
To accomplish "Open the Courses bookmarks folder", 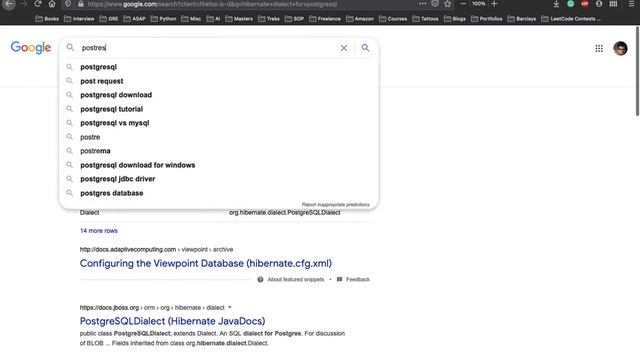I will click(x=393, y=19).
